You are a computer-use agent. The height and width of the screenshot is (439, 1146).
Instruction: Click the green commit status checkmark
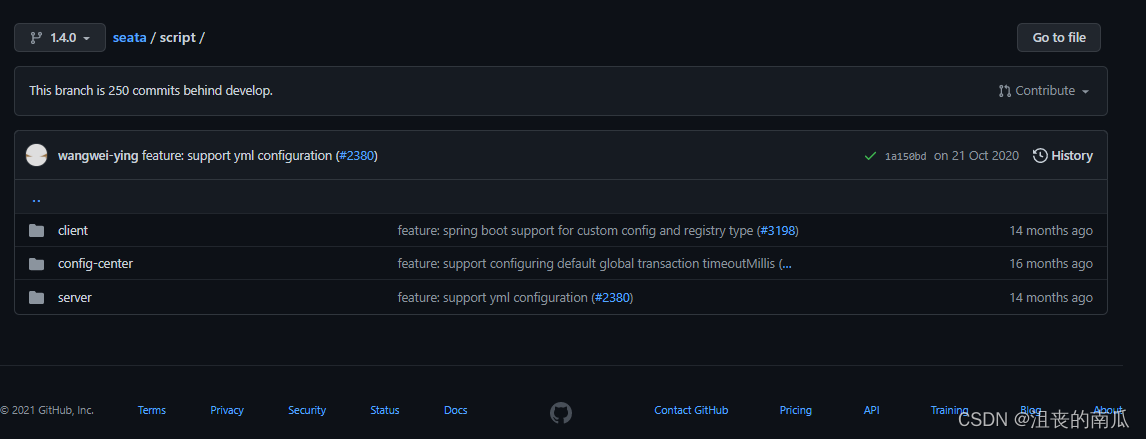pyautogui.click(x=870, y=156)
